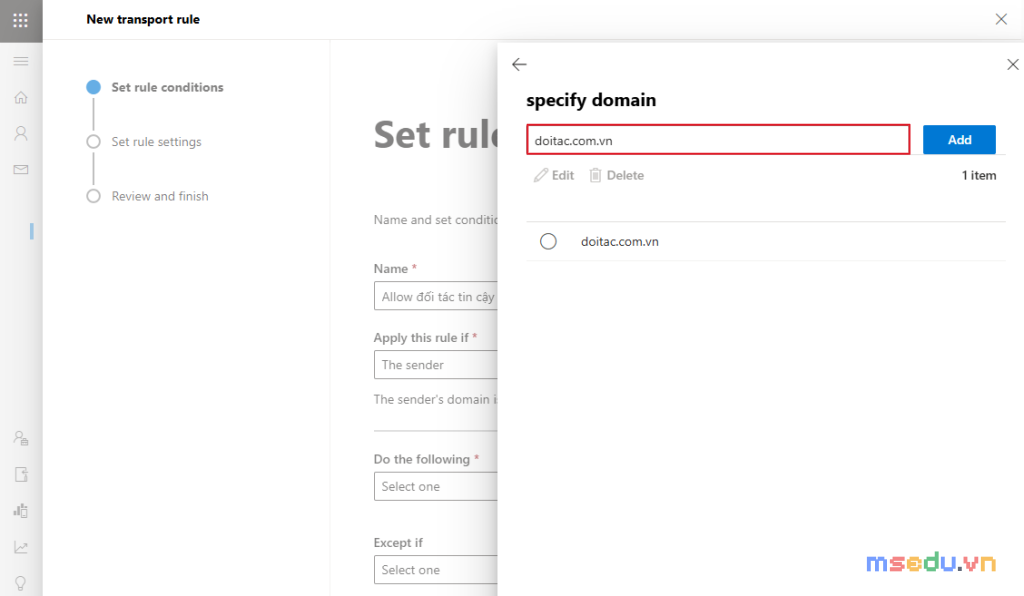Select the Set rule conditions step
Viewport: 1024px width, 596px height.
point(155,87)
